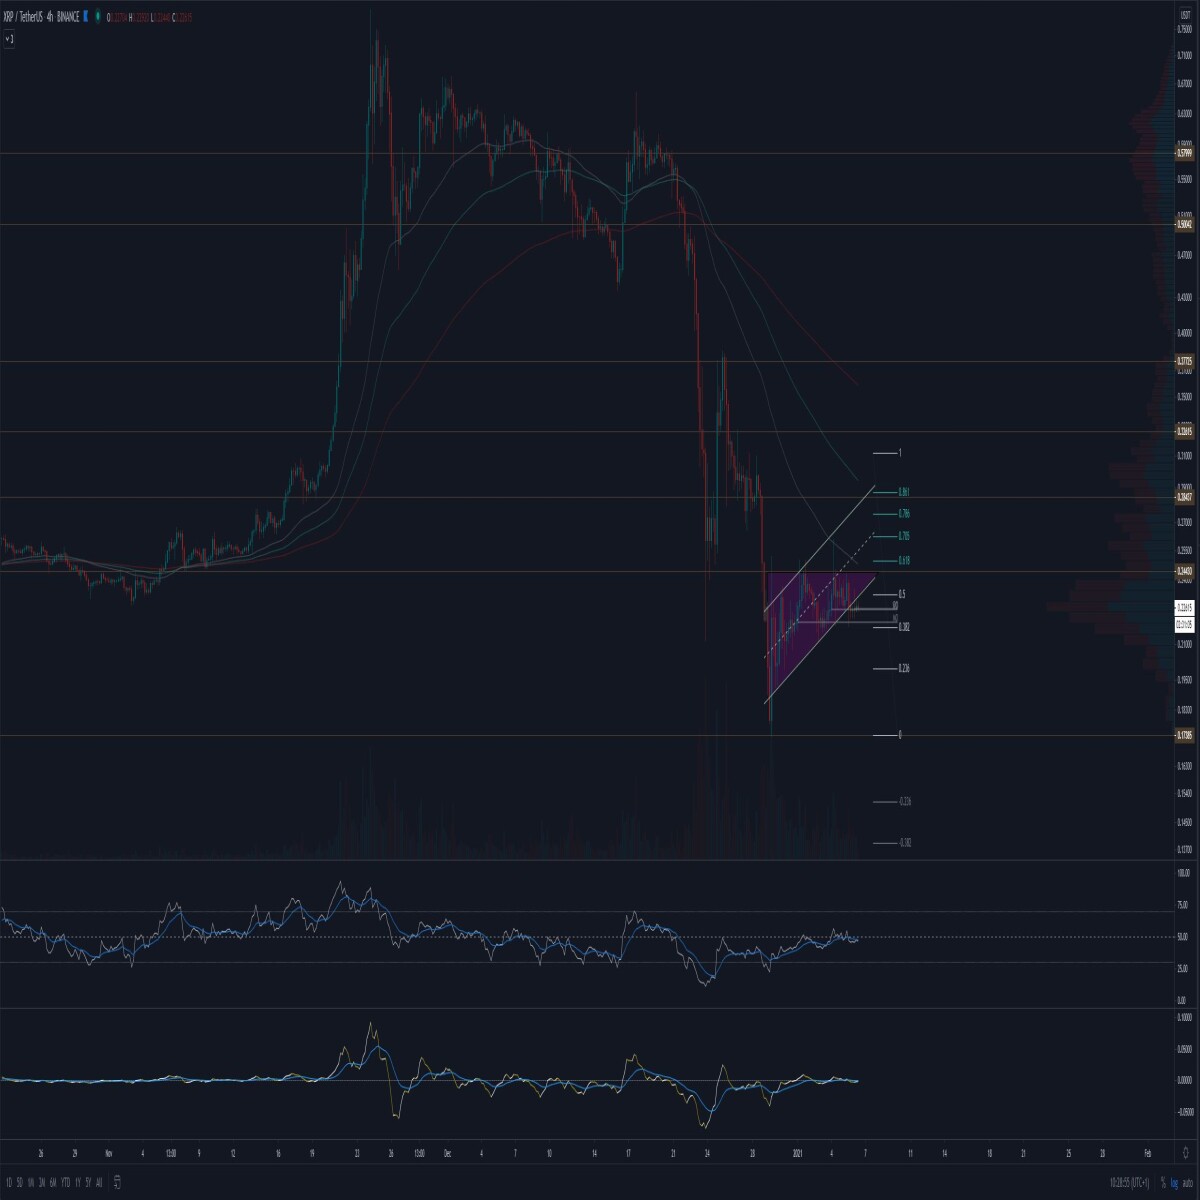This screenshot has width=1200, height=1200.
Task: Select the YTD time range
Action: tap(65, 1183)
